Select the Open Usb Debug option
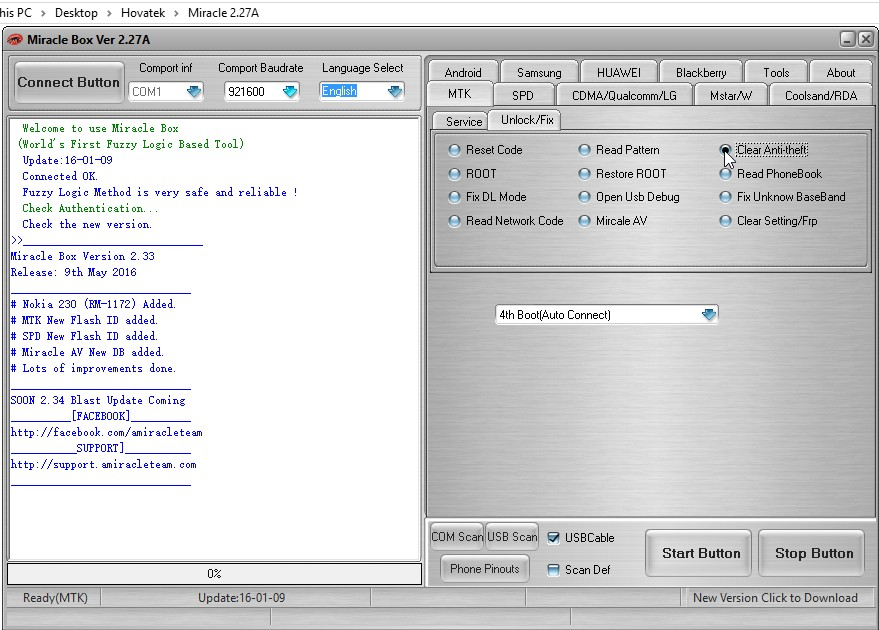Image resolution: width=879 pixels, height=630 pixels. (629, 197)
